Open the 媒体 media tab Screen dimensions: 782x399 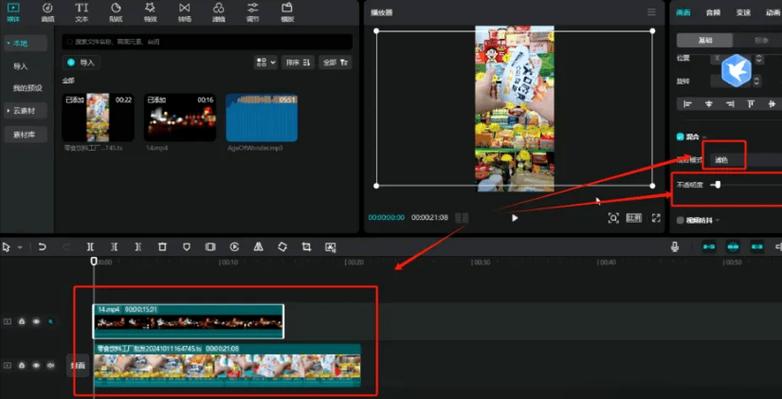point(13,12)
